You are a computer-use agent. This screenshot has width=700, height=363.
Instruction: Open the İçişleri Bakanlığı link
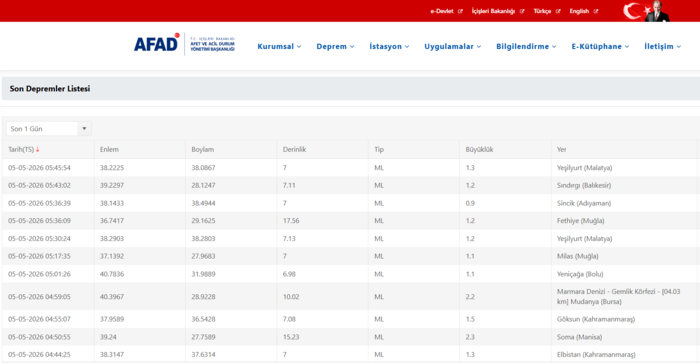point(493,11)
